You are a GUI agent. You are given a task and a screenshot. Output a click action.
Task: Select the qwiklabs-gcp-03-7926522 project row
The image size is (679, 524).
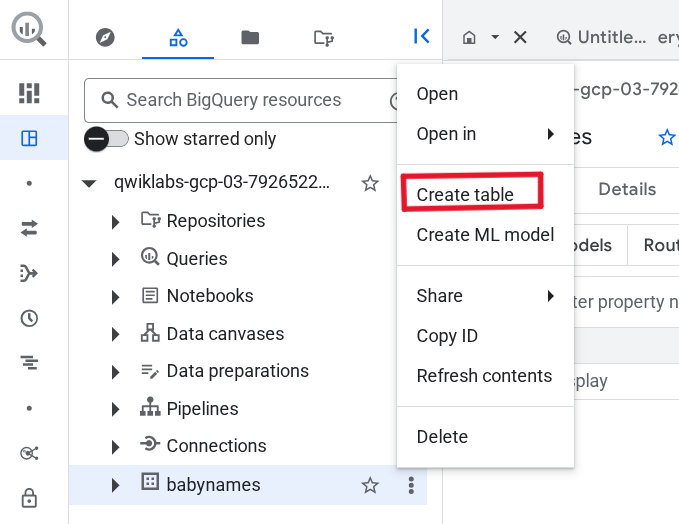[222, 182]
